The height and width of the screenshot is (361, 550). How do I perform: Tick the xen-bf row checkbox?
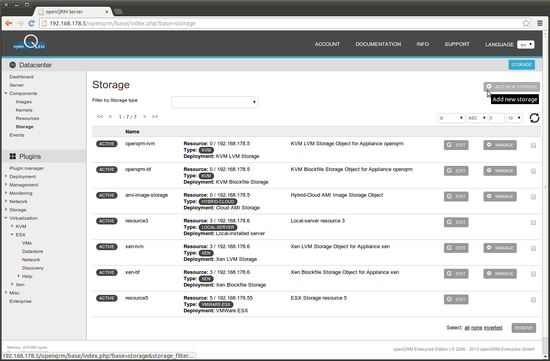[533, 274]
